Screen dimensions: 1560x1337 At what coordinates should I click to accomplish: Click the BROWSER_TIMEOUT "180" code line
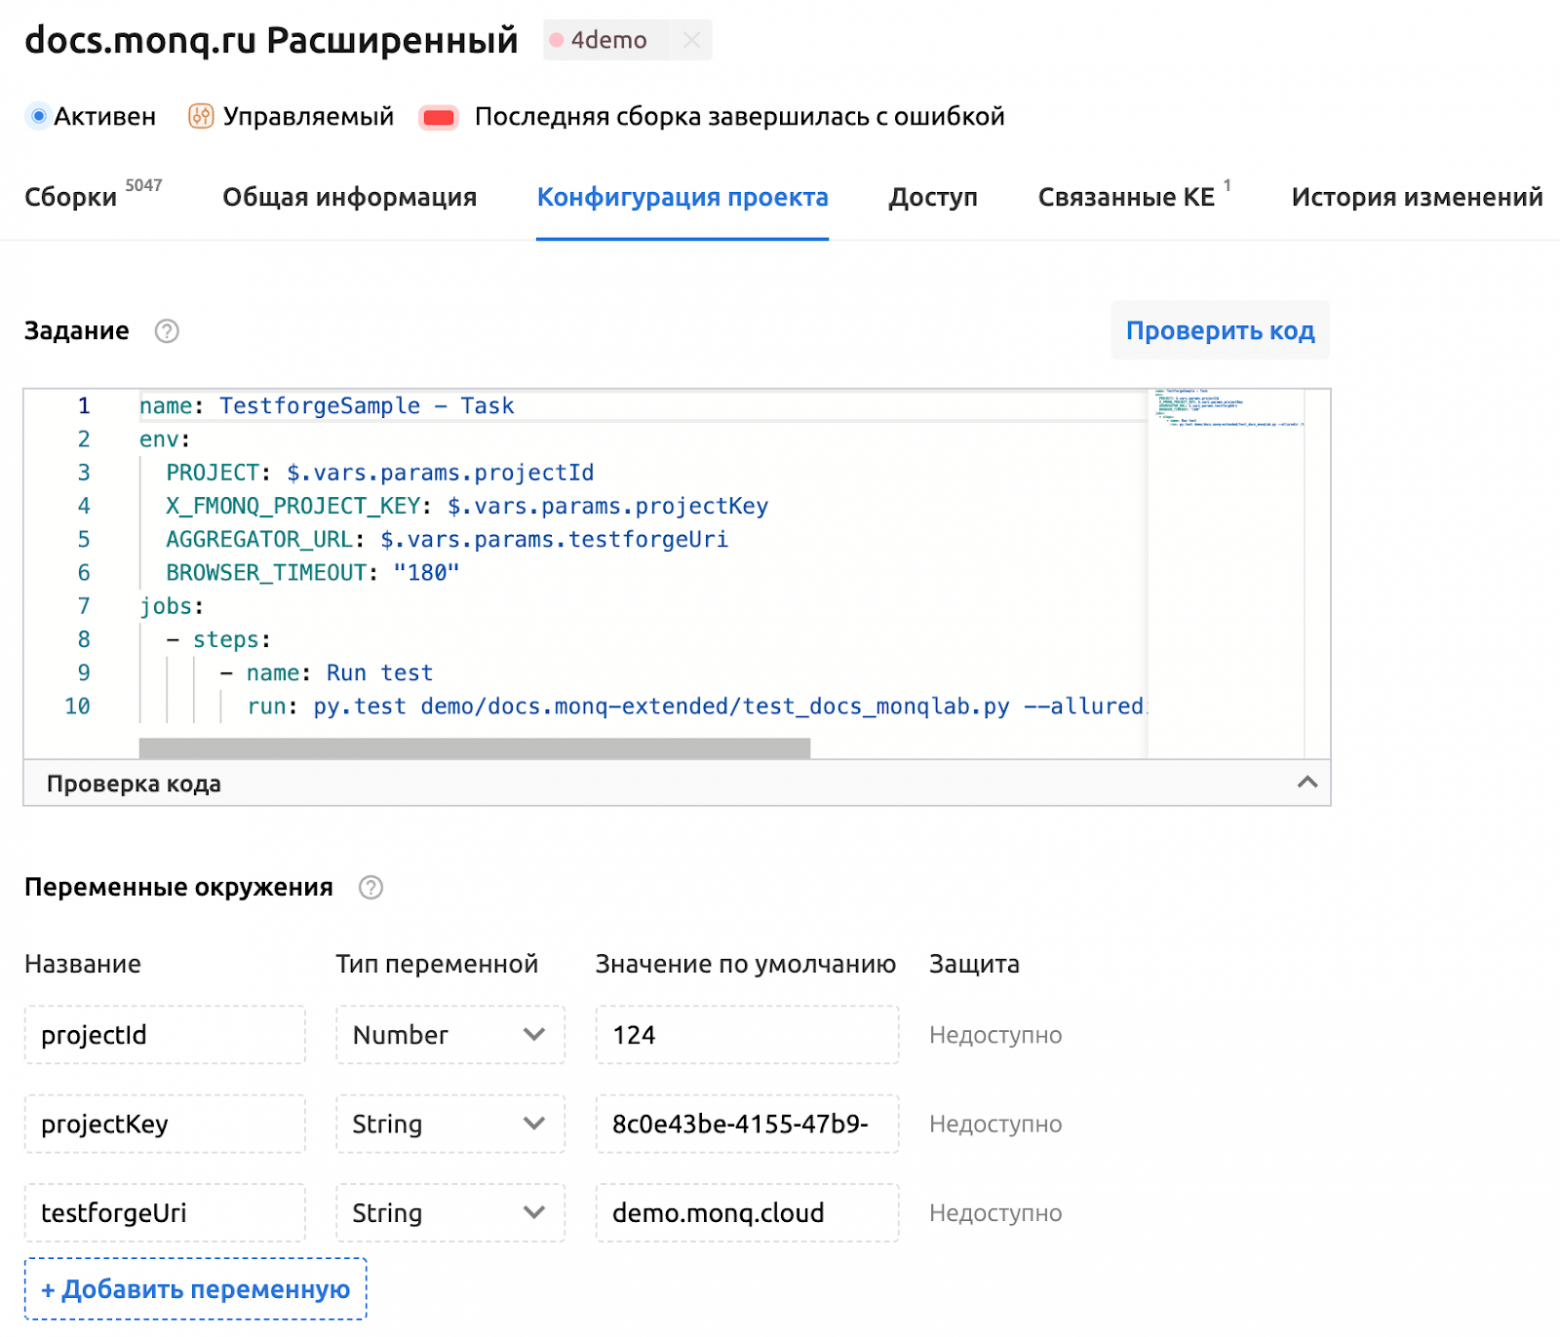coord(313,573)
